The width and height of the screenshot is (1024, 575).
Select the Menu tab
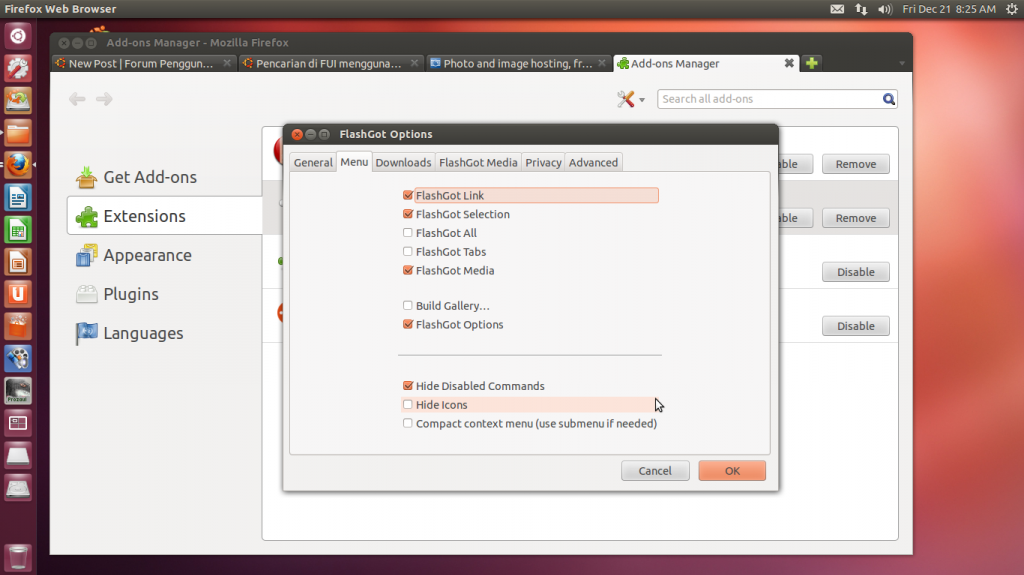[x=354, y=162]
